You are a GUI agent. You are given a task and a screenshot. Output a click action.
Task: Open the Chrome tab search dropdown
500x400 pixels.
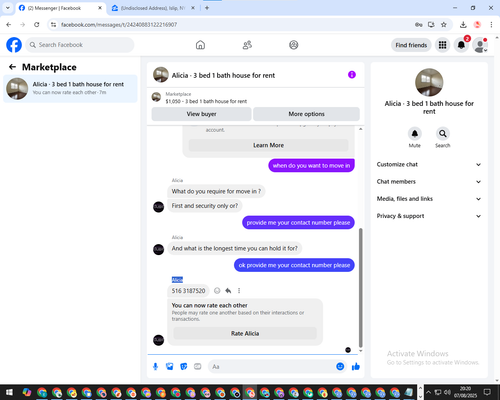point(8,8)
